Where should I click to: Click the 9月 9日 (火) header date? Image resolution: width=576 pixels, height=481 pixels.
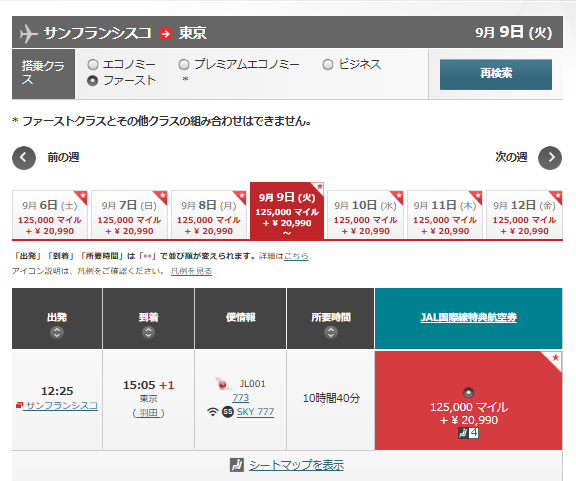514,32
